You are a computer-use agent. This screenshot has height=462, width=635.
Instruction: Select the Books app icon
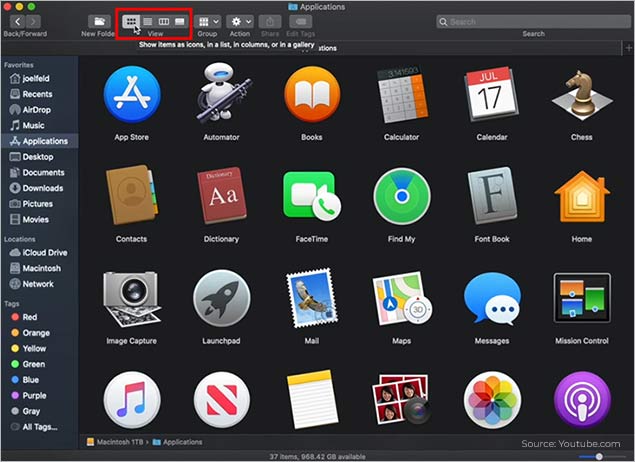pos(312,94)
